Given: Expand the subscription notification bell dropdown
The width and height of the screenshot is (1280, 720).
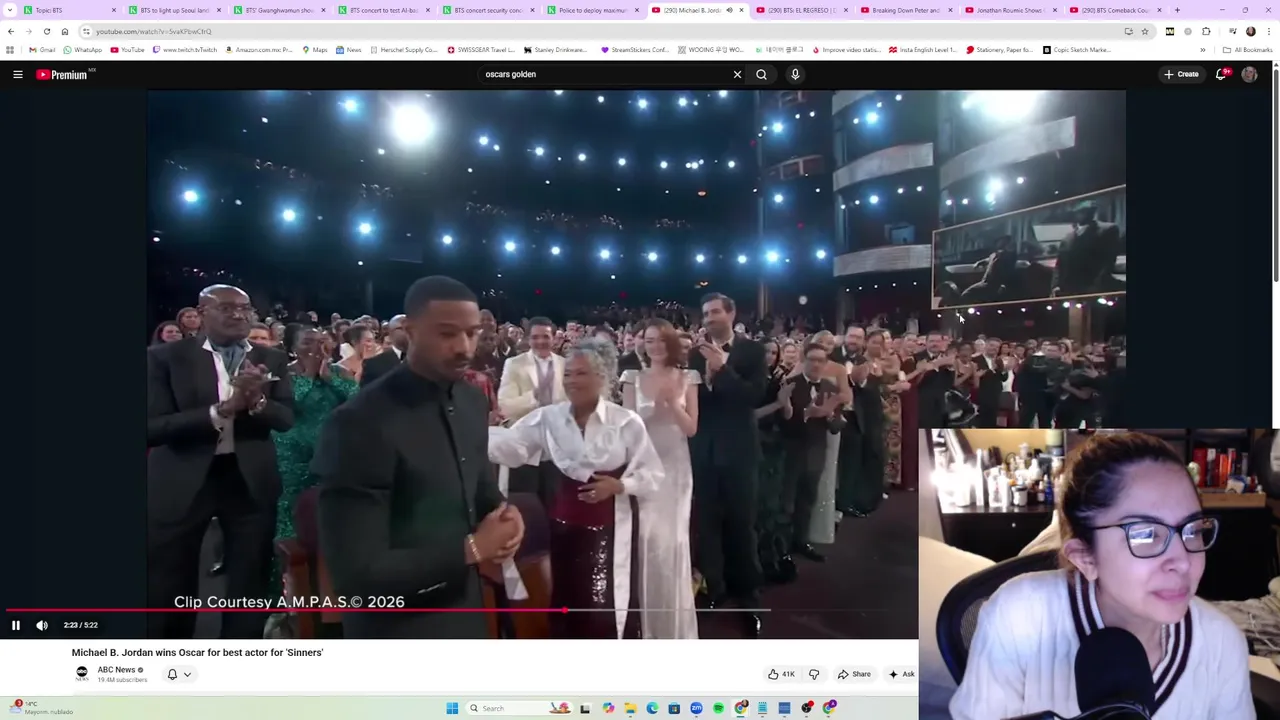Looking at the screenshot, I should (x=178, y=674).
